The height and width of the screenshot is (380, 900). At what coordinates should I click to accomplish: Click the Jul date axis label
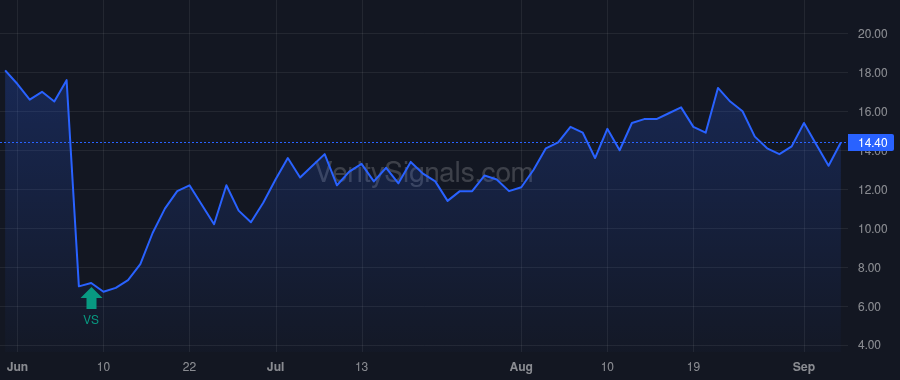276,368
